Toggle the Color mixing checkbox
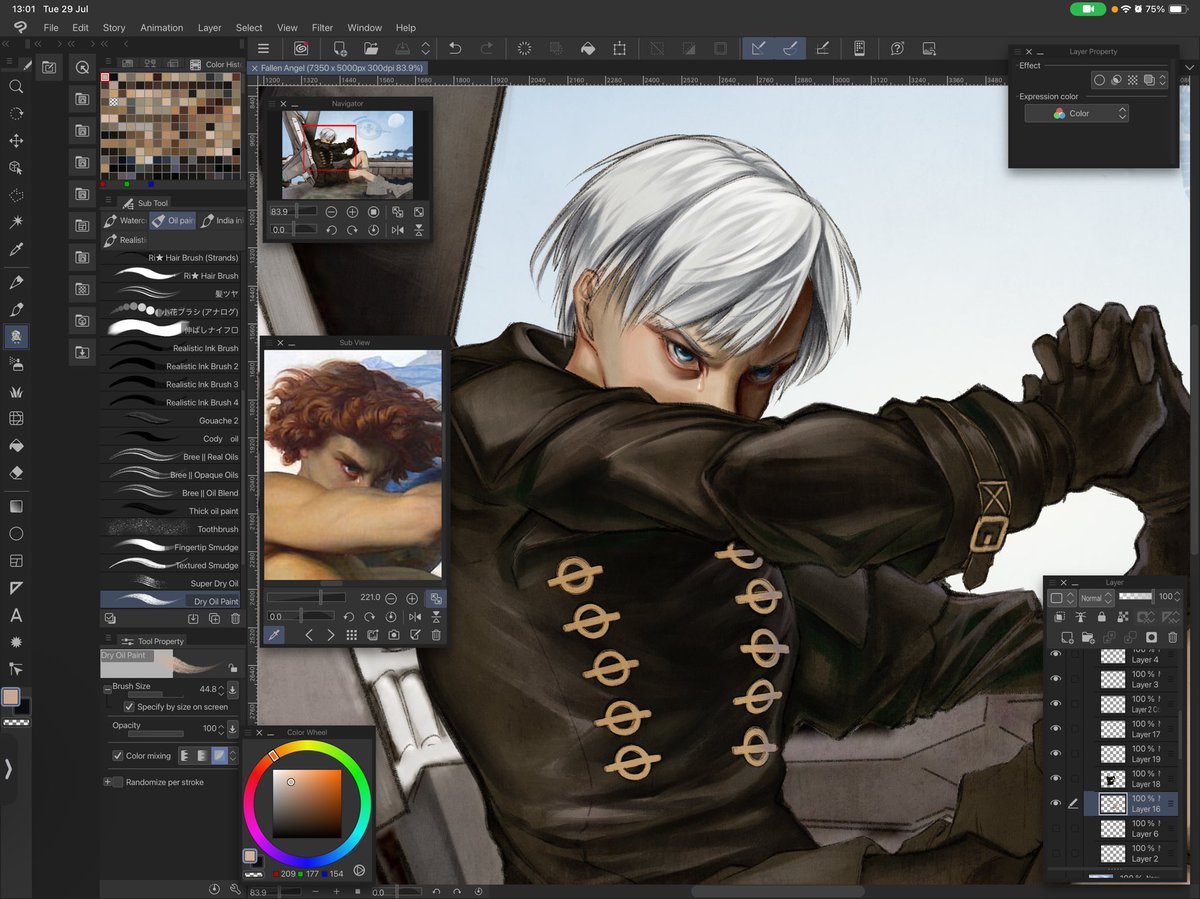The width and height of the screenshot is (1200, 899). point(118,756)
